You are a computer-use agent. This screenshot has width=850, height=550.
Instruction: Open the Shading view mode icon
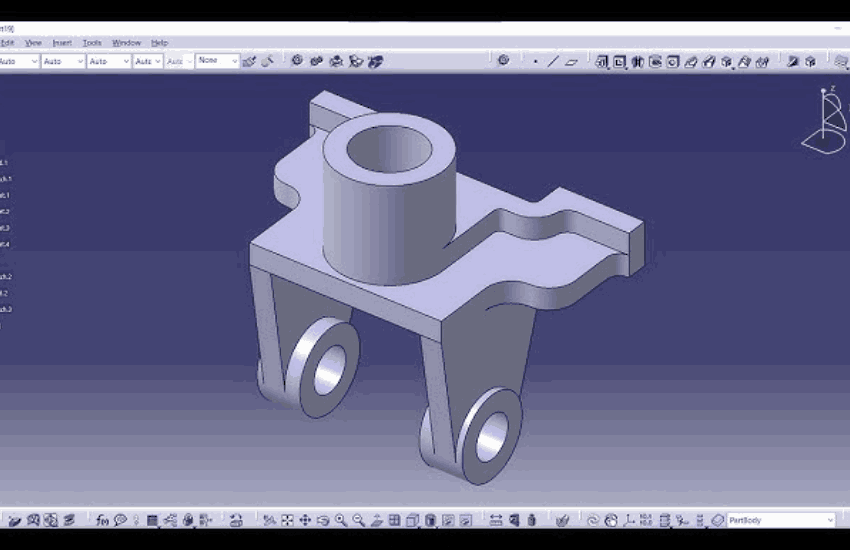tap(430, 520)
